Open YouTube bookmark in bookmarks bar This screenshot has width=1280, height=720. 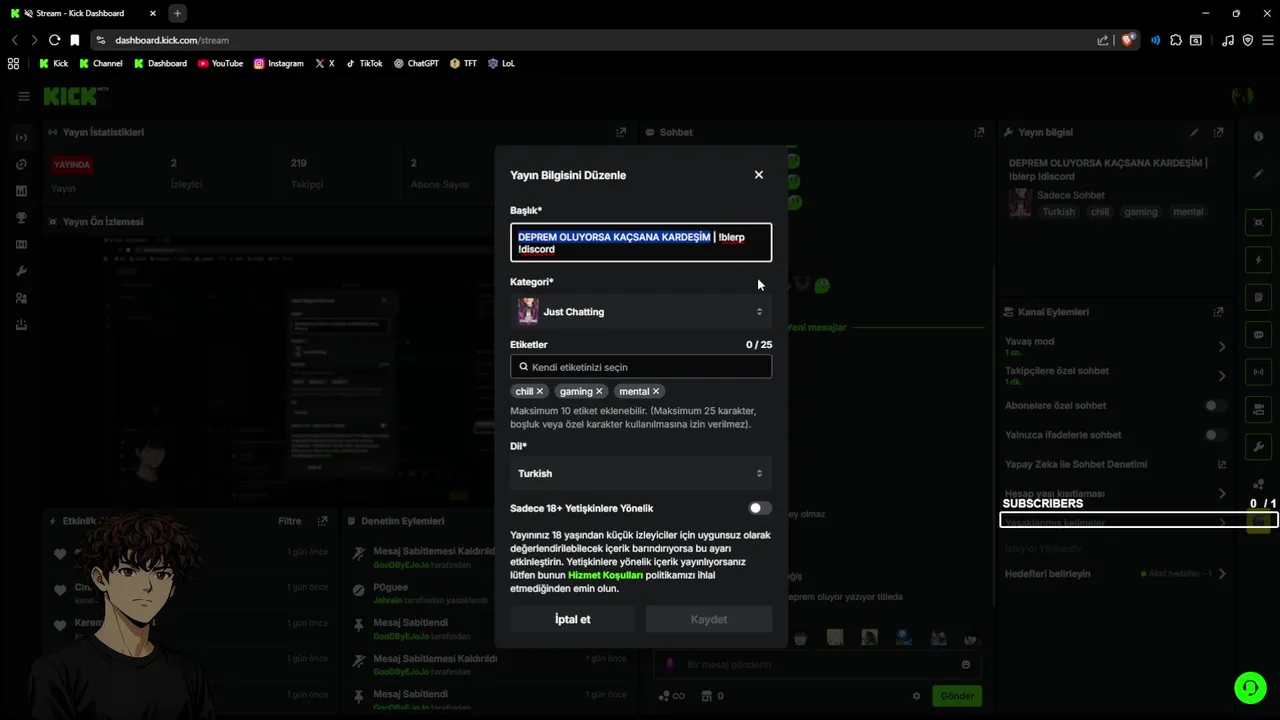(x=220, y=63)
